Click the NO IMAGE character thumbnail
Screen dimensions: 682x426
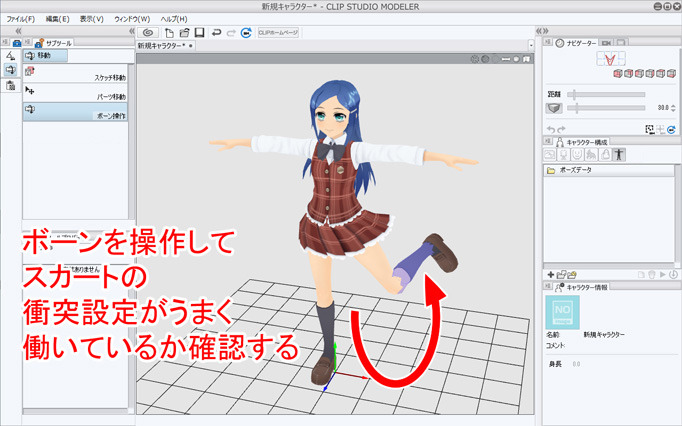coord(562,312)
